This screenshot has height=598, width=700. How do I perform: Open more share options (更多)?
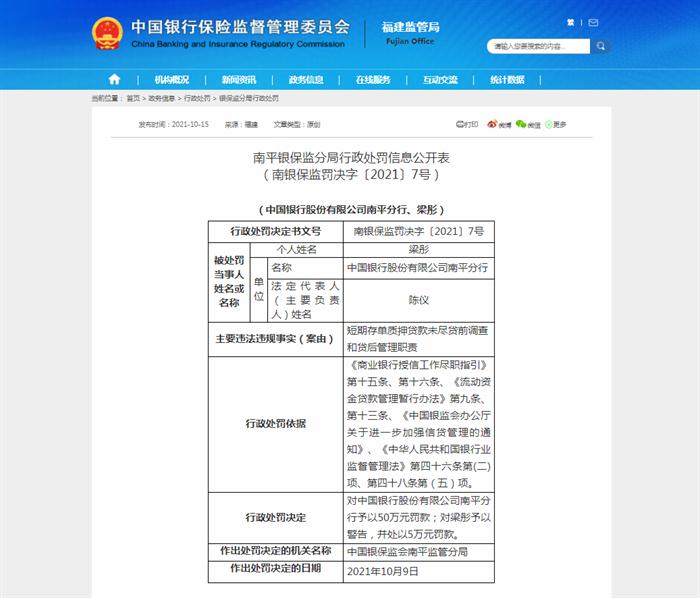coord(555,125)
